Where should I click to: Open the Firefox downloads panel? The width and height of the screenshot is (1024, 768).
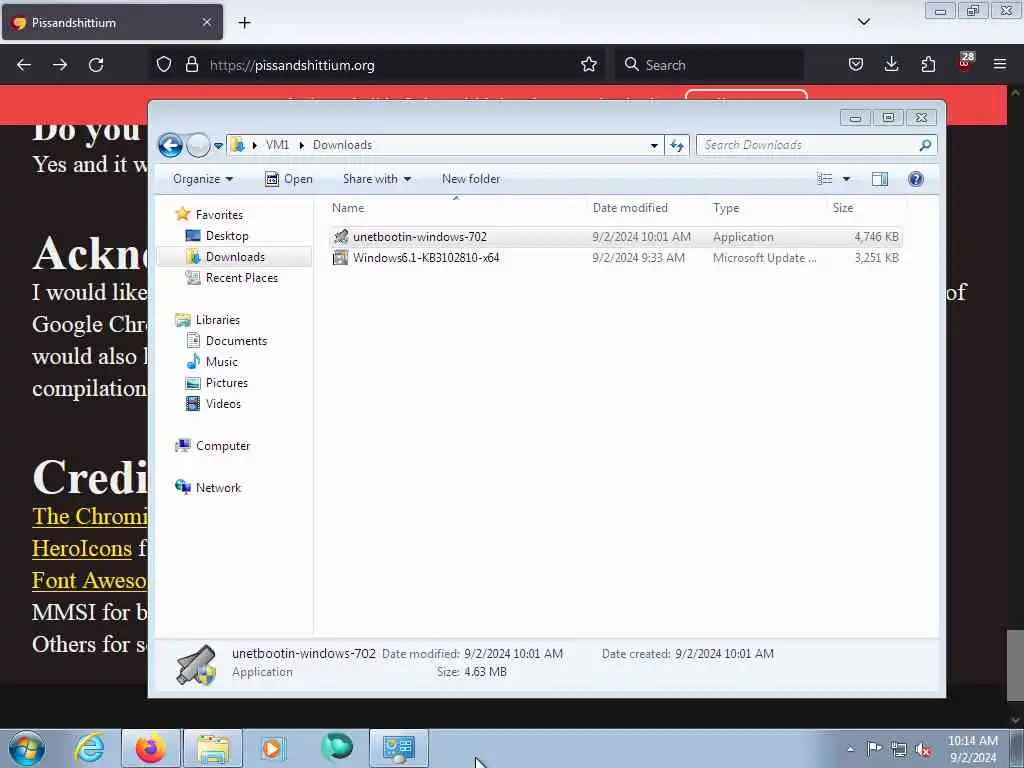point(891,65)
